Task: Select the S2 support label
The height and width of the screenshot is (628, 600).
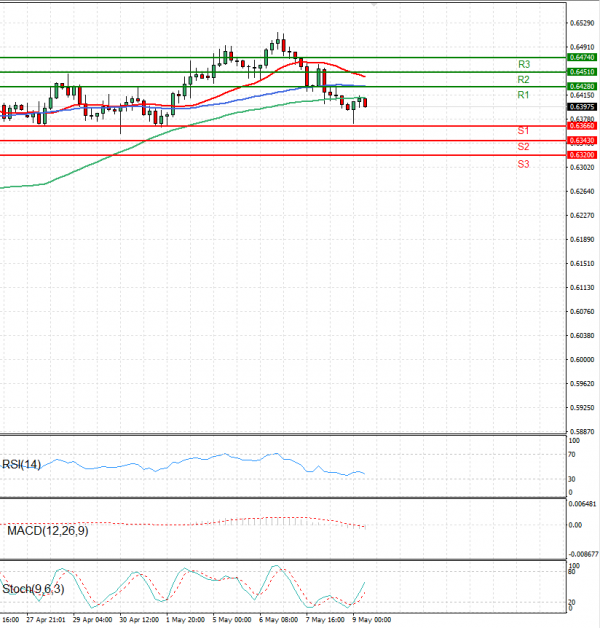Action: point(523,147)
